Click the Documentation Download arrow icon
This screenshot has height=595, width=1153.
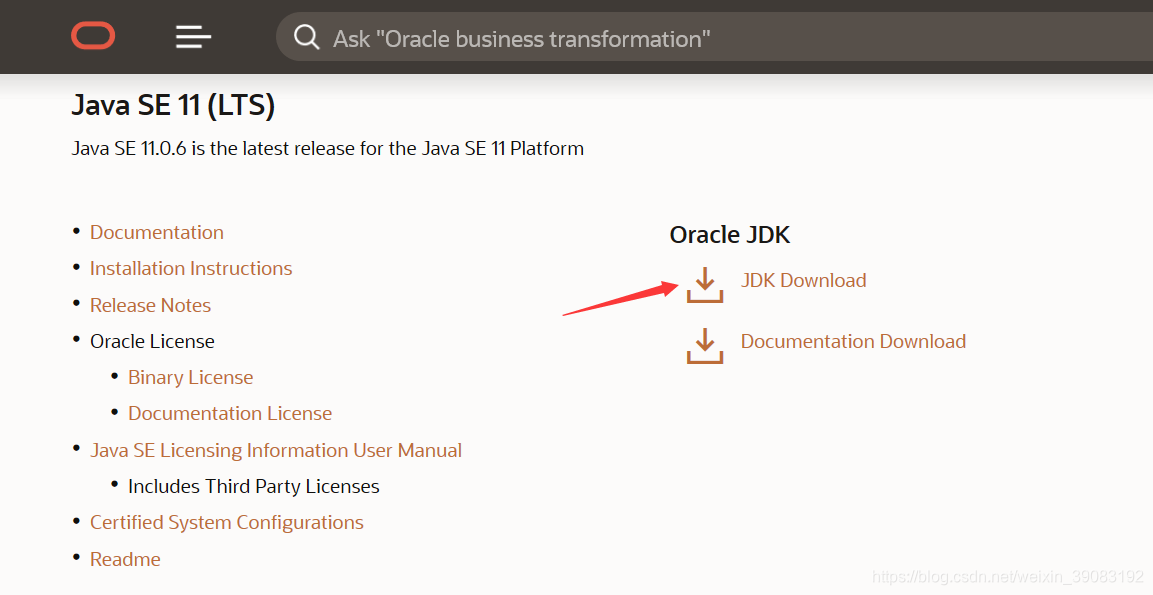point(704,346)
